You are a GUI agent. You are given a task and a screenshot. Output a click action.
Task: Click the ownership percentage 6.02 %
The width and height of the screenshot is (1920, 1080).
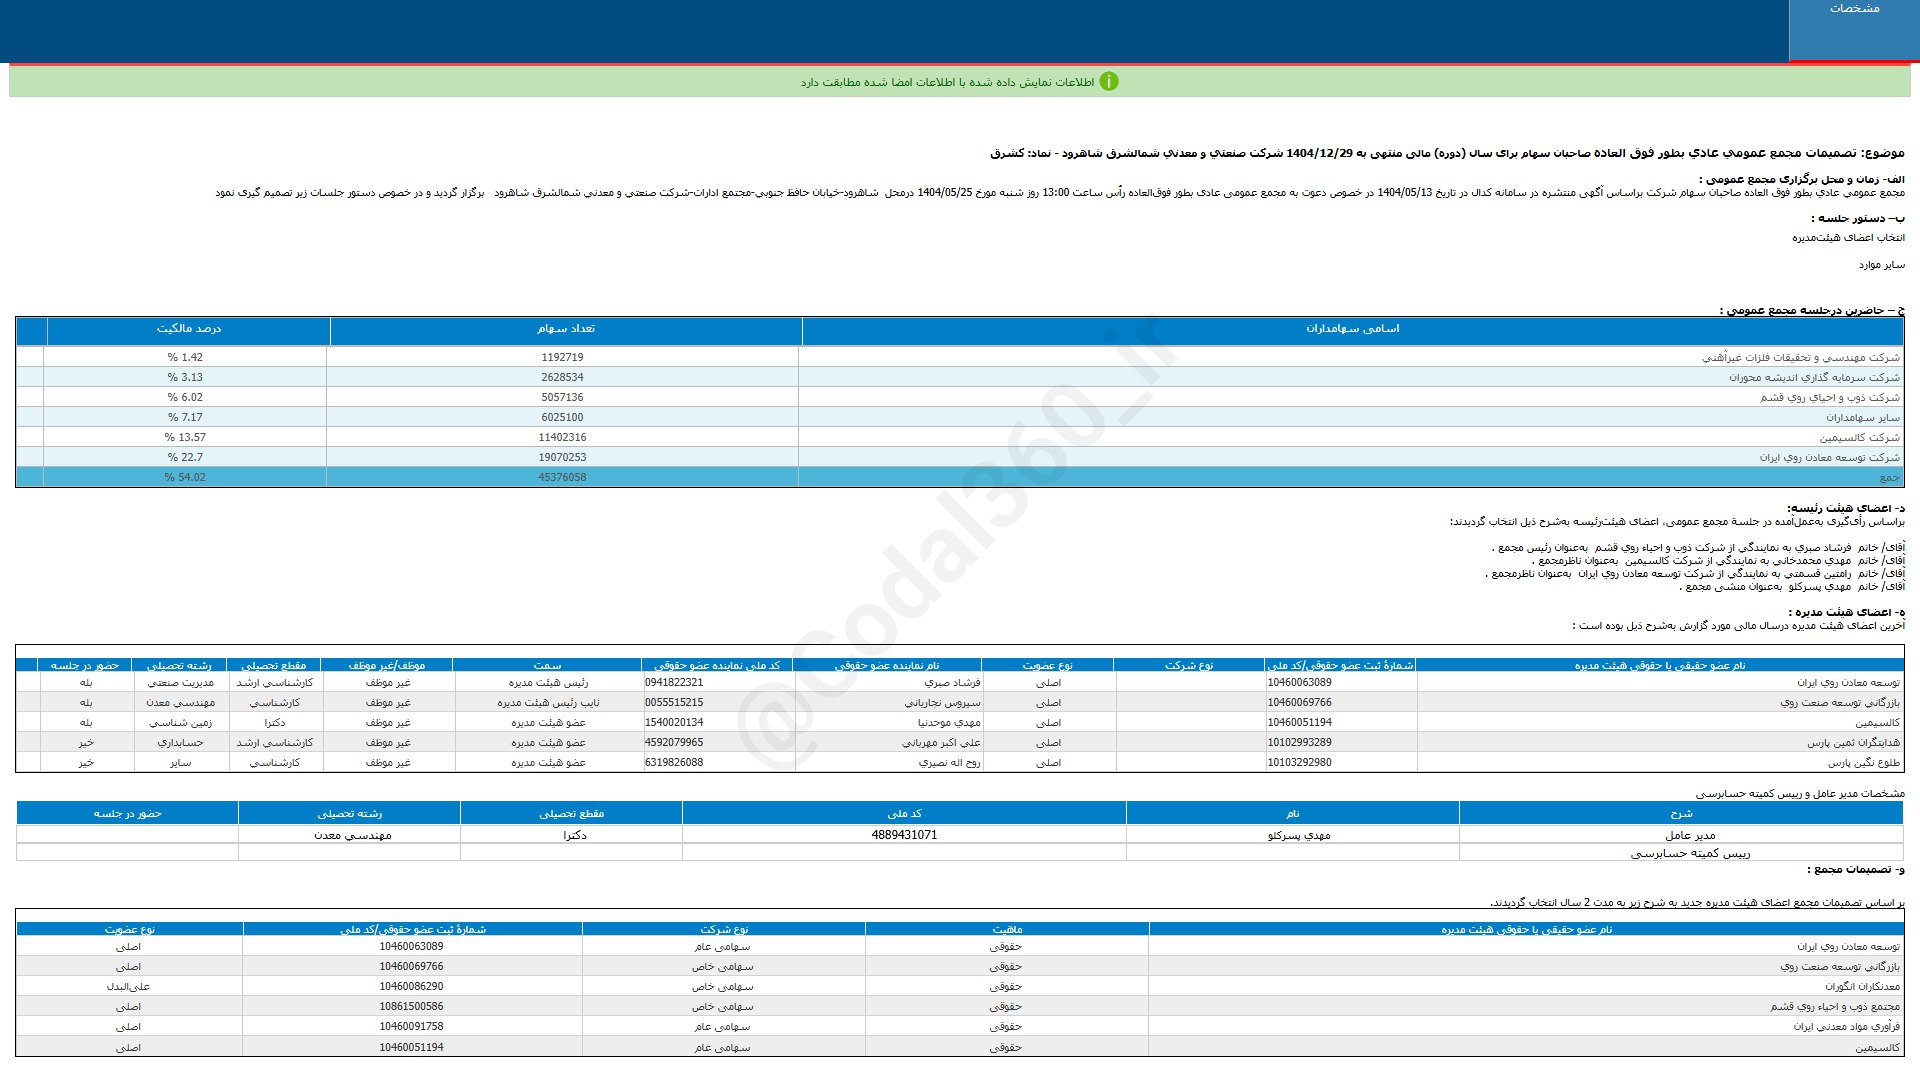185,397
